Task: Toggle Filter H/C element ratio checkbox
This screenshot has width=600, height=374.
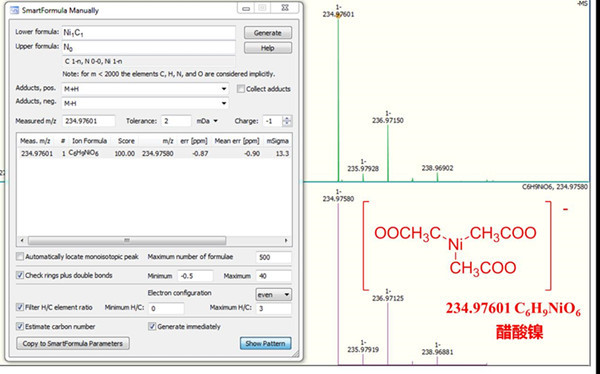Action: [20, 307]
